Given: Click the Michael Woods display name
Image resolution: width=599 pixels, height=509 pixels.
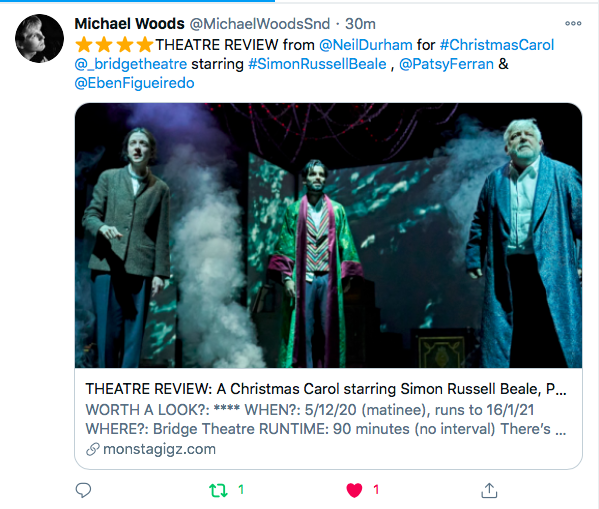Looking at the screenshot, I should pyautogui.click(x=130, y=24).
